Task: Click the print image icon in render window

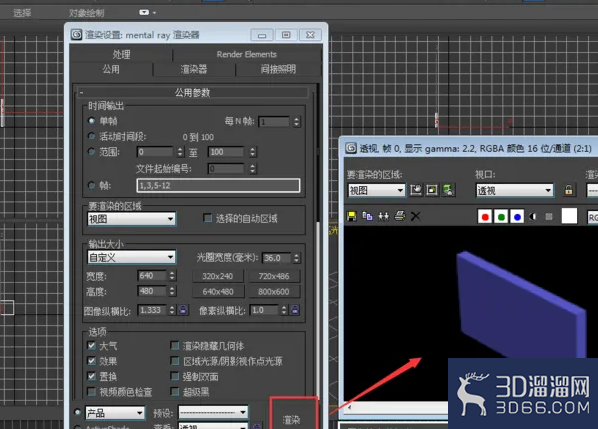Action: 399,216
